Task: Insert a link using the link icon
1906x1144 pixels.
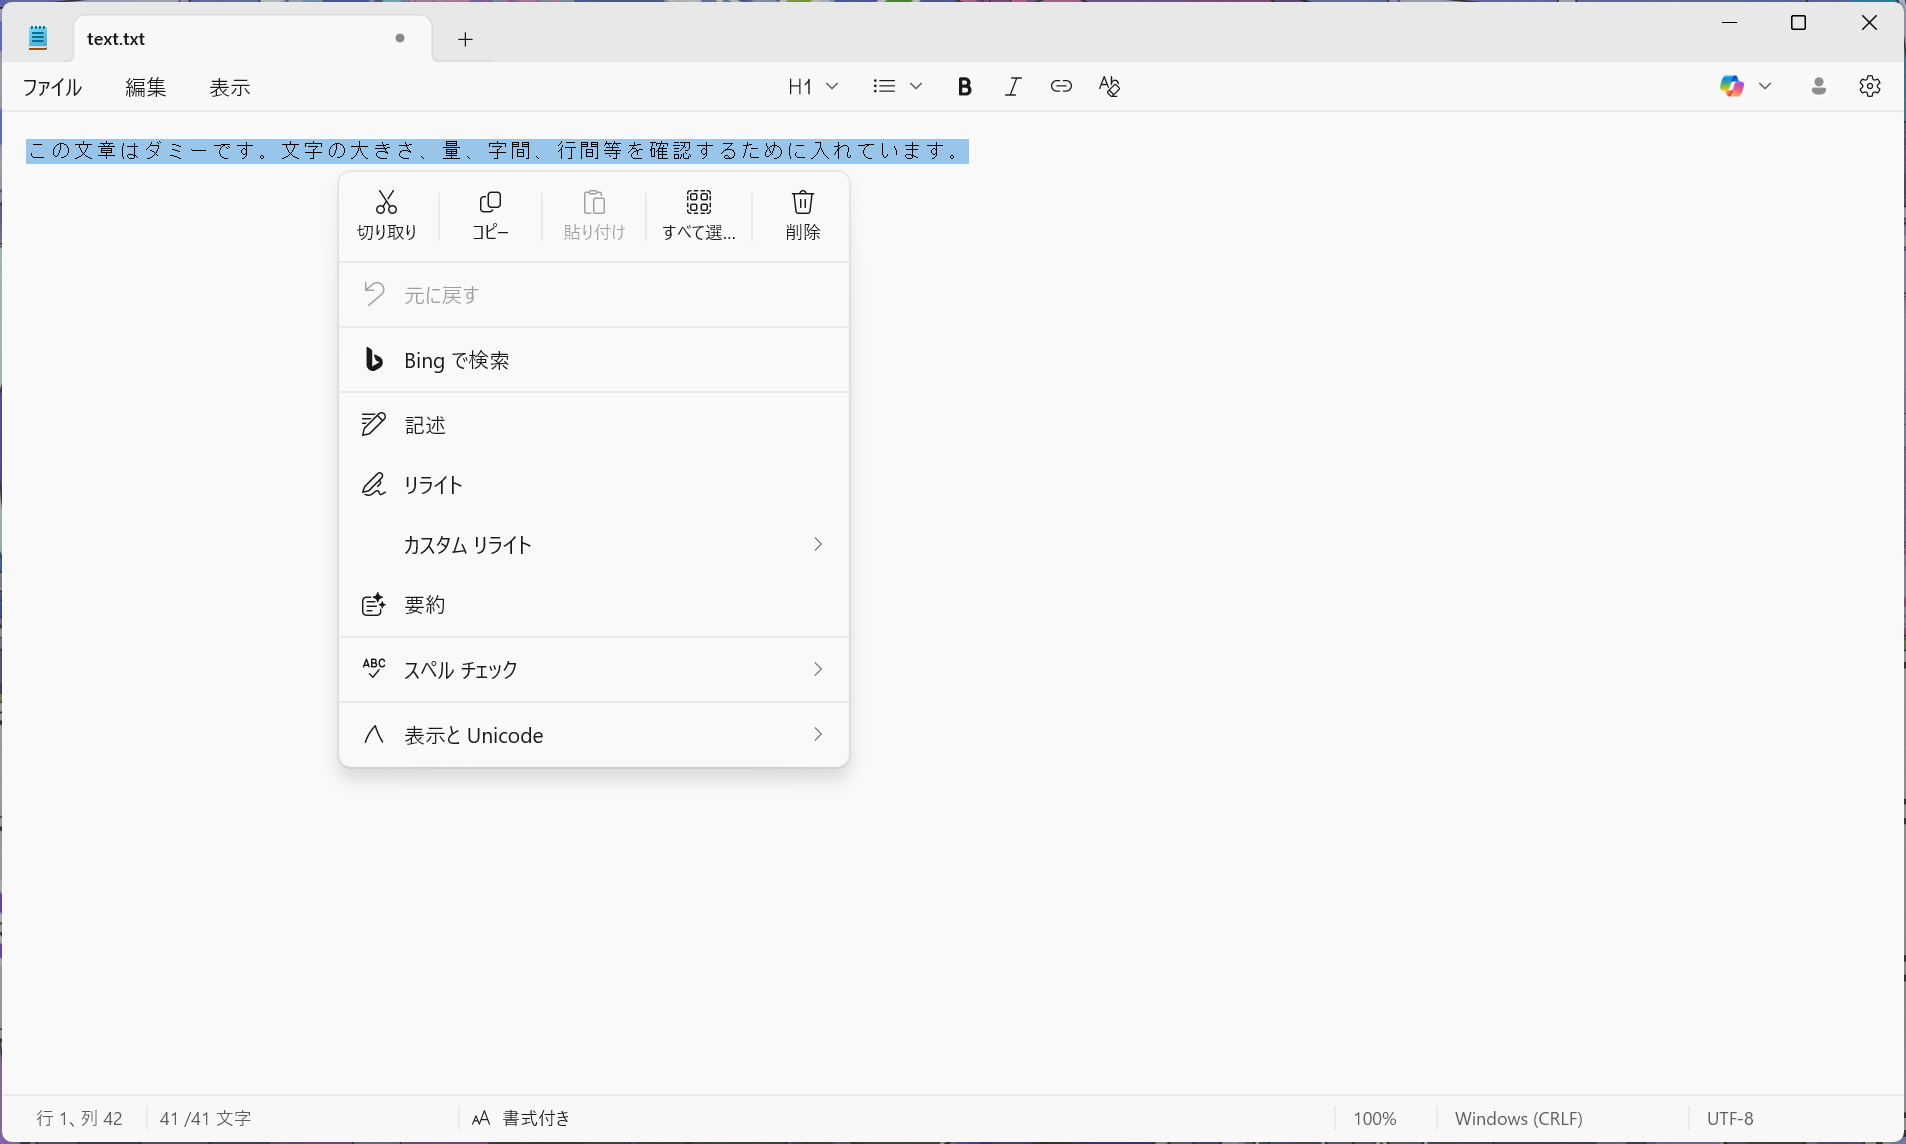Action: [1061, 87]
